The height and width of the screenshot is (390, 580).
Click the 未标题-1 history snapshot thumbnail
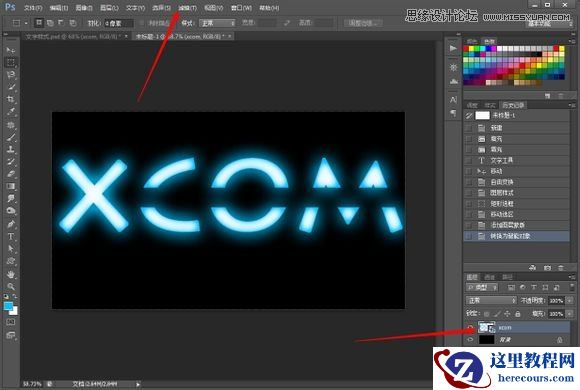(482, 115)
